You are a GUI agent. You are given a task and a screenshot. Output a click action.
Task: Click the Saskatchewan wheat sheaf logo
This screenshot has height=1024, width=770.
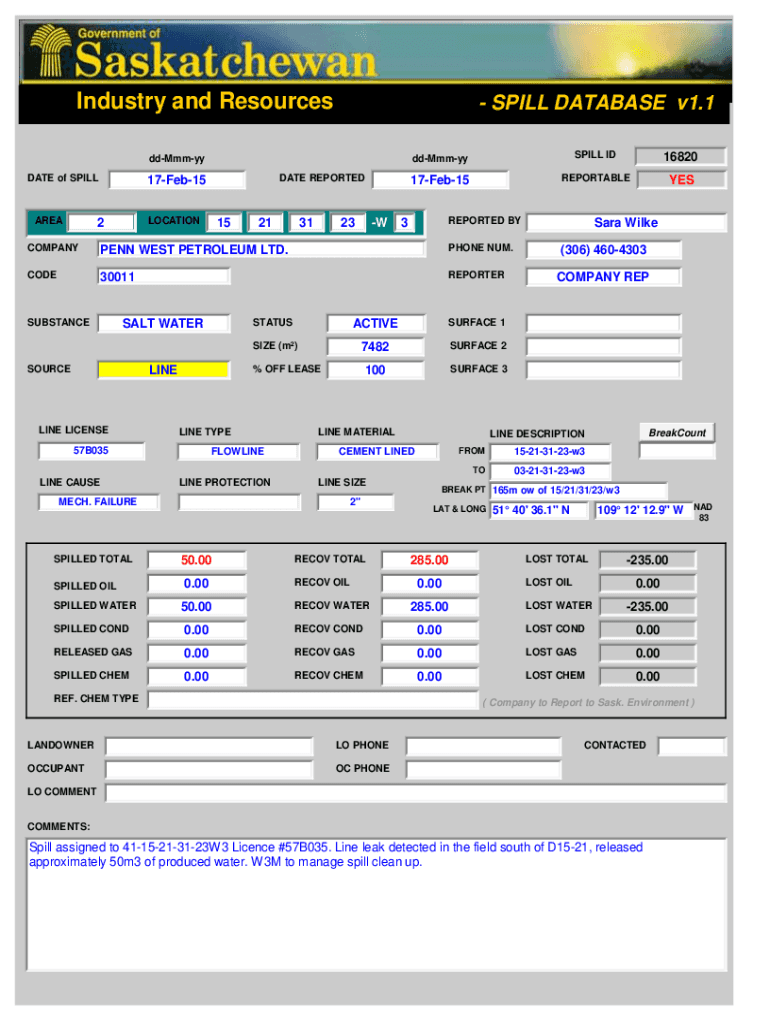coord(48,52)
